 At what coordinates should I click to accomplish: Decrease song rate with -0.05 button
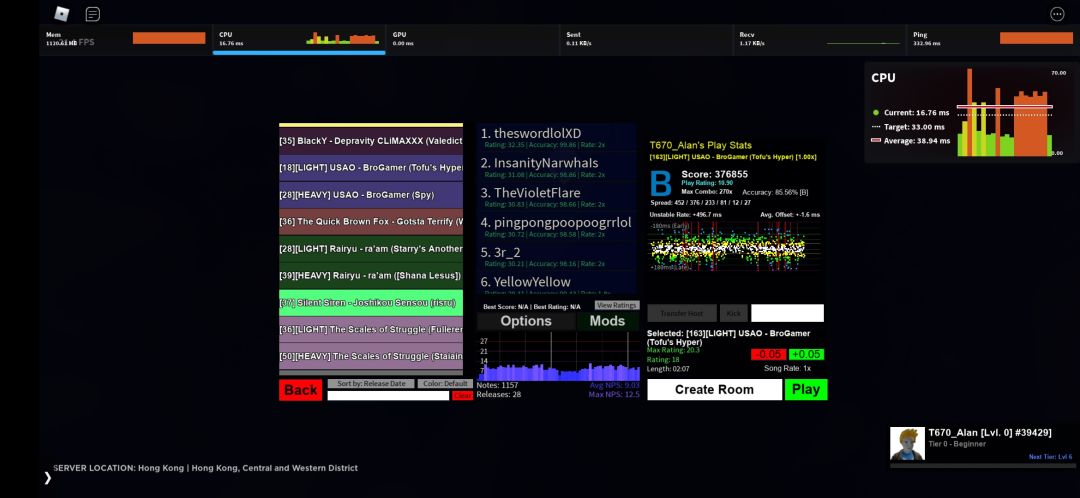coord(768,354)
